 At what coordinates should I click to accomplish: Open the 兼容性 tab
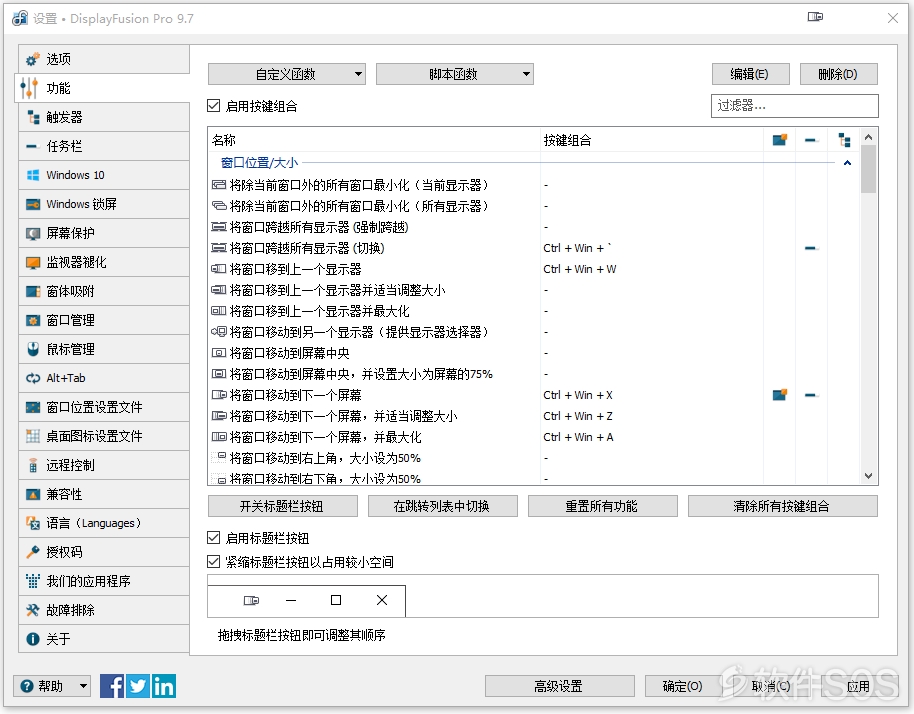tap(104, 494)
